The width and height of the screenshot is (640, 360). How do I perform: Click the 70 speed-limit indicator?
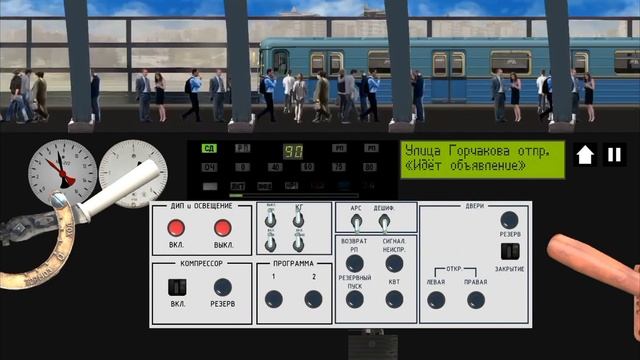point(339,167)
